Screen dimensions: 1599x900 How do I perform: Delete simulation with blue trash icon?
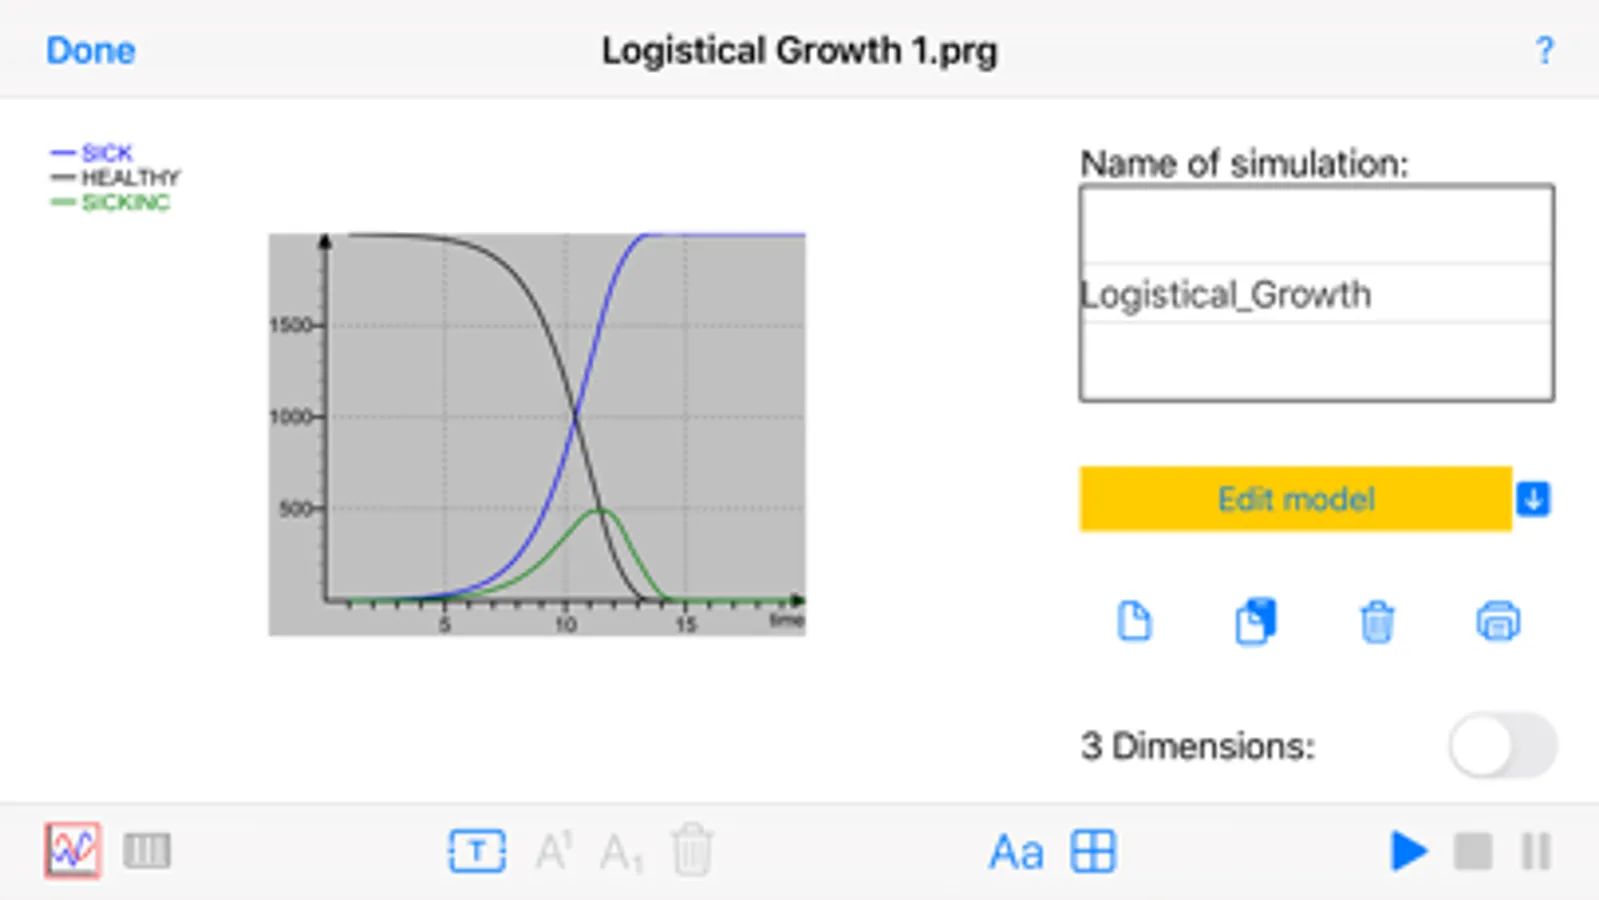point(1377,621)
